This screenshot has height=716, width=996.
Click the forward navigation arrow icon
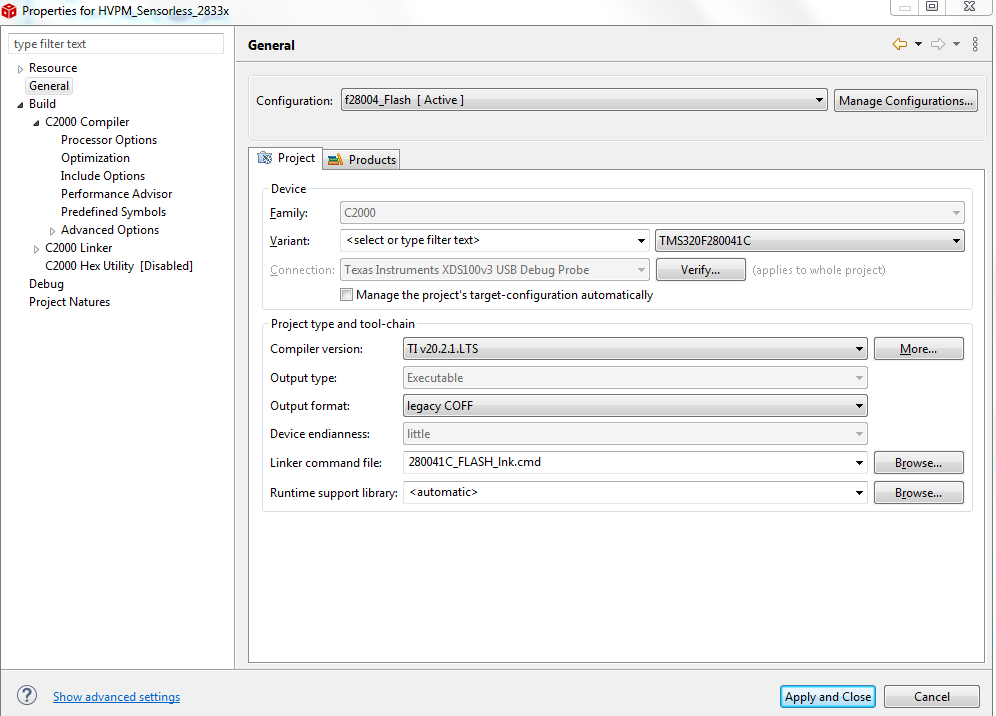(x=938, y=44)
